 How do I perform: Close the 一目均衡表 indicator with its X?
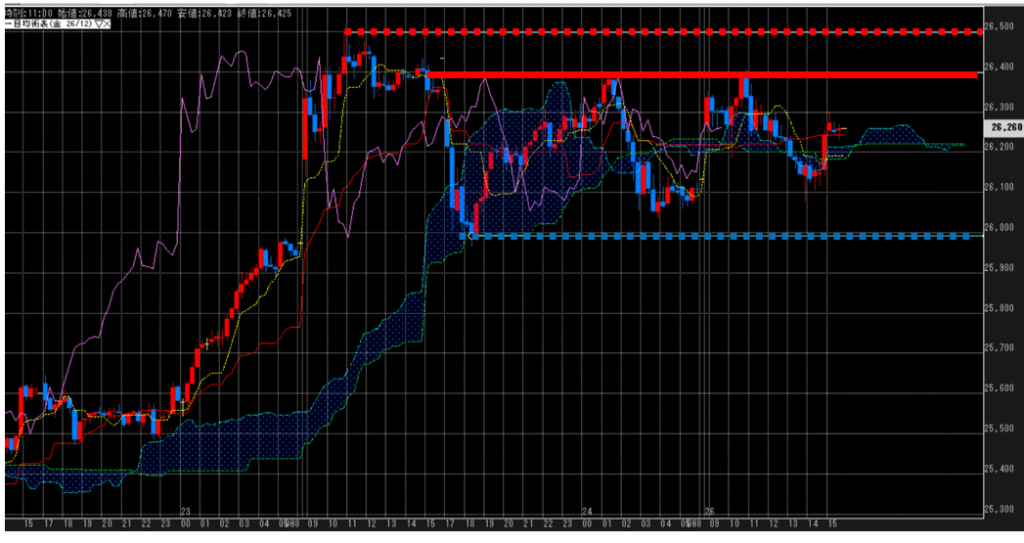105,26
